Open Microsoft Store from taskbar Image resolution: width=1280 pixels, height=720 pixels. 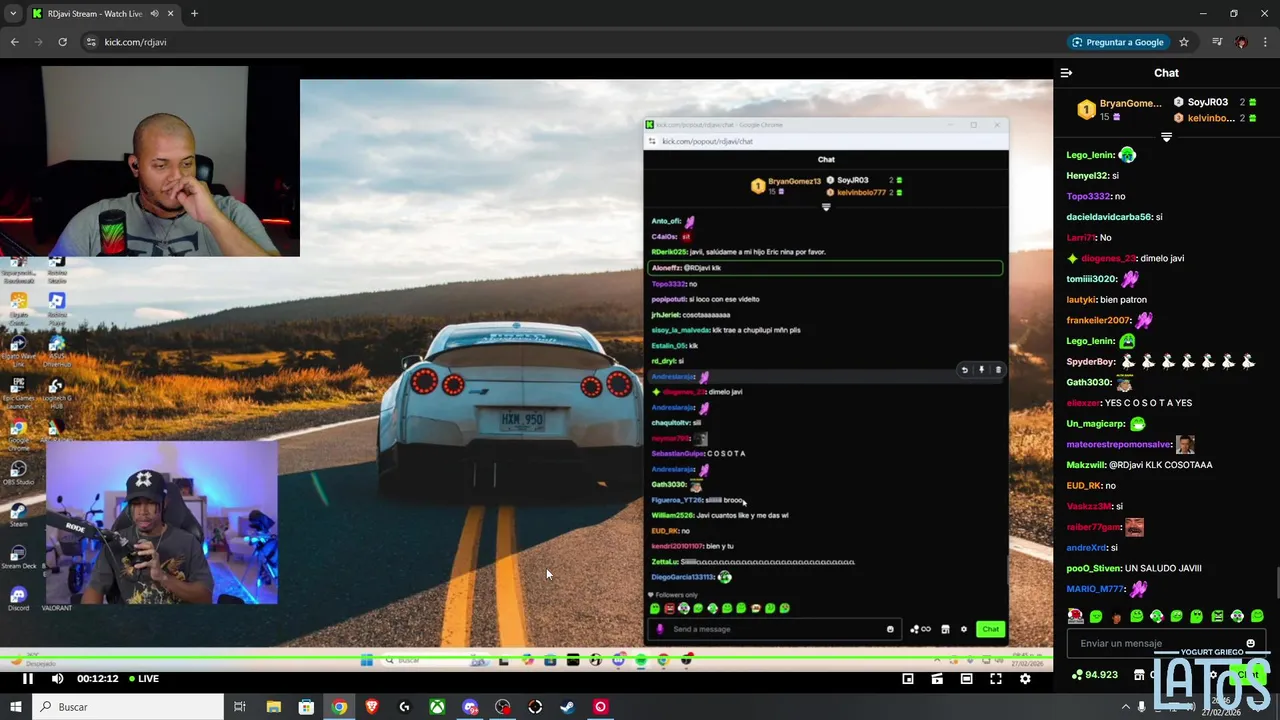click(306, 707)
